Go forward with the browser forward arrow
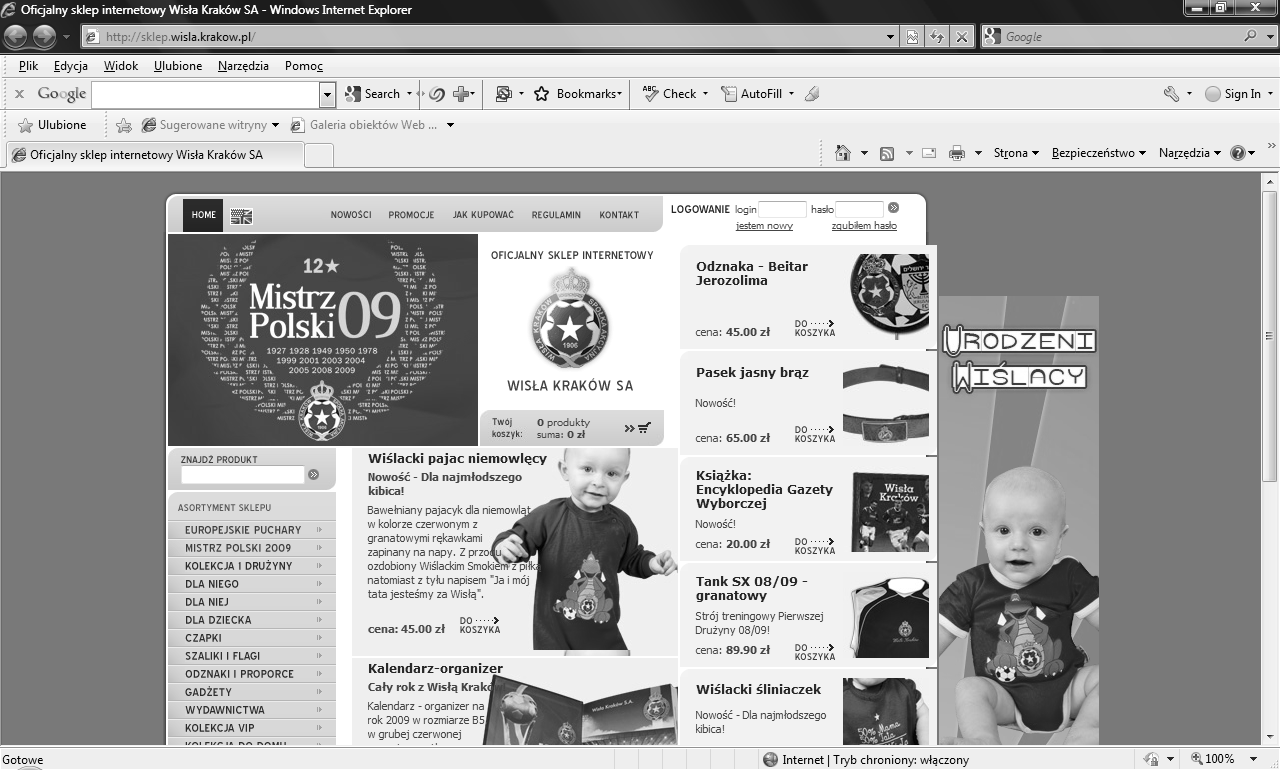 tap(44, 37)
